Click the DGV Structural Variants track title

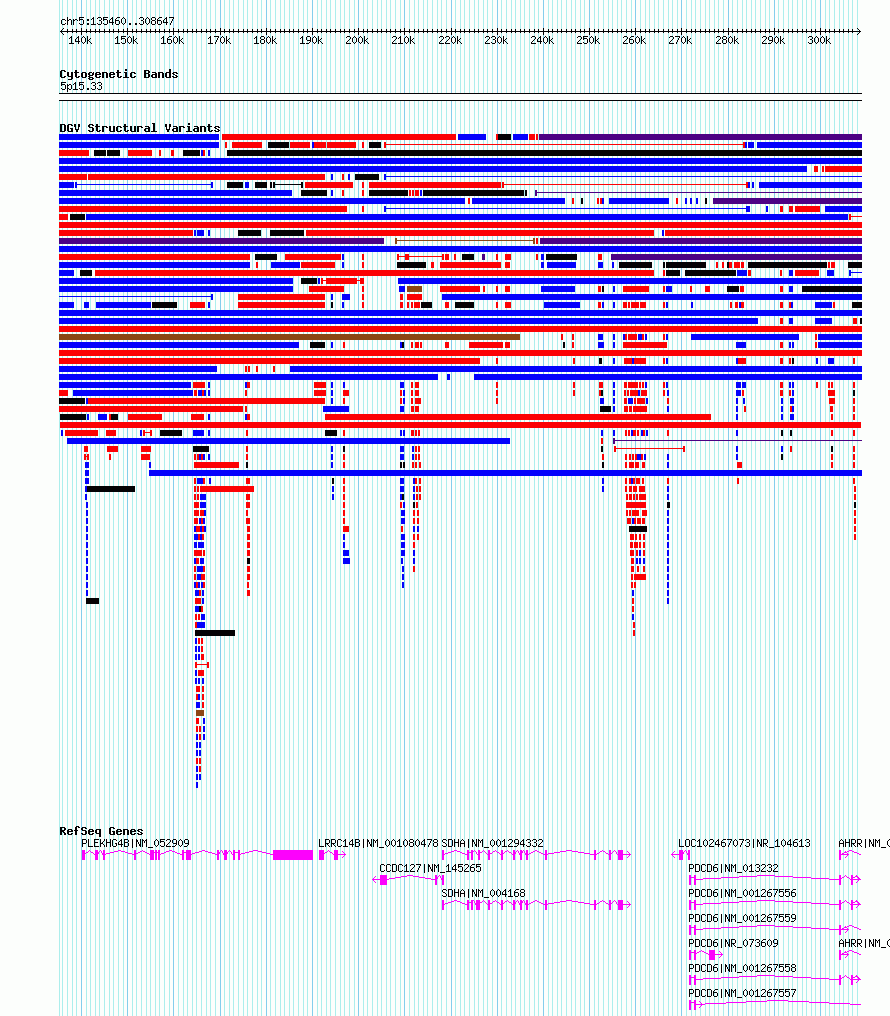click(x=140, y=128)
